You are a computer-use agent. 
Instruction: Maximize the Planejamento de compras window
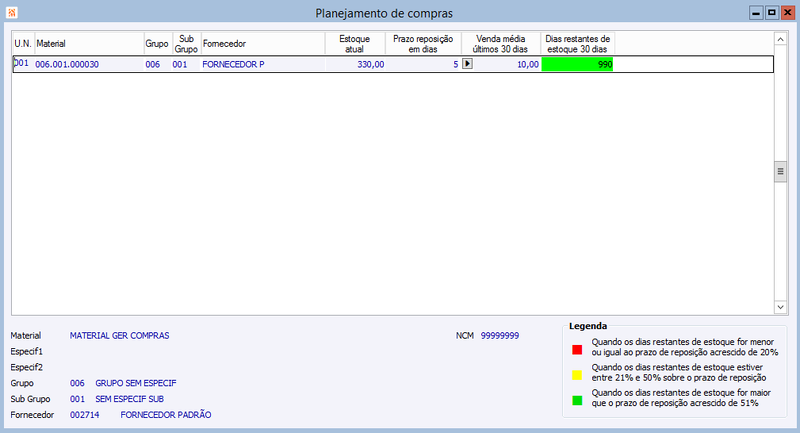[x=772, y=13]
